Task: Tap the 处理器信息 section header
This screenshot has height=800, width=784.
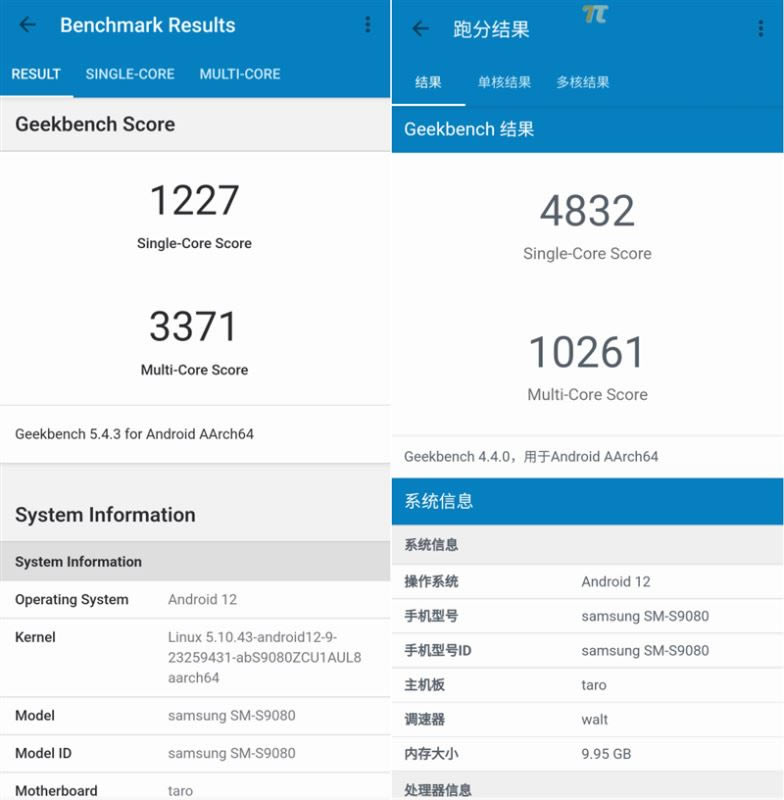Action: [438, 789]
